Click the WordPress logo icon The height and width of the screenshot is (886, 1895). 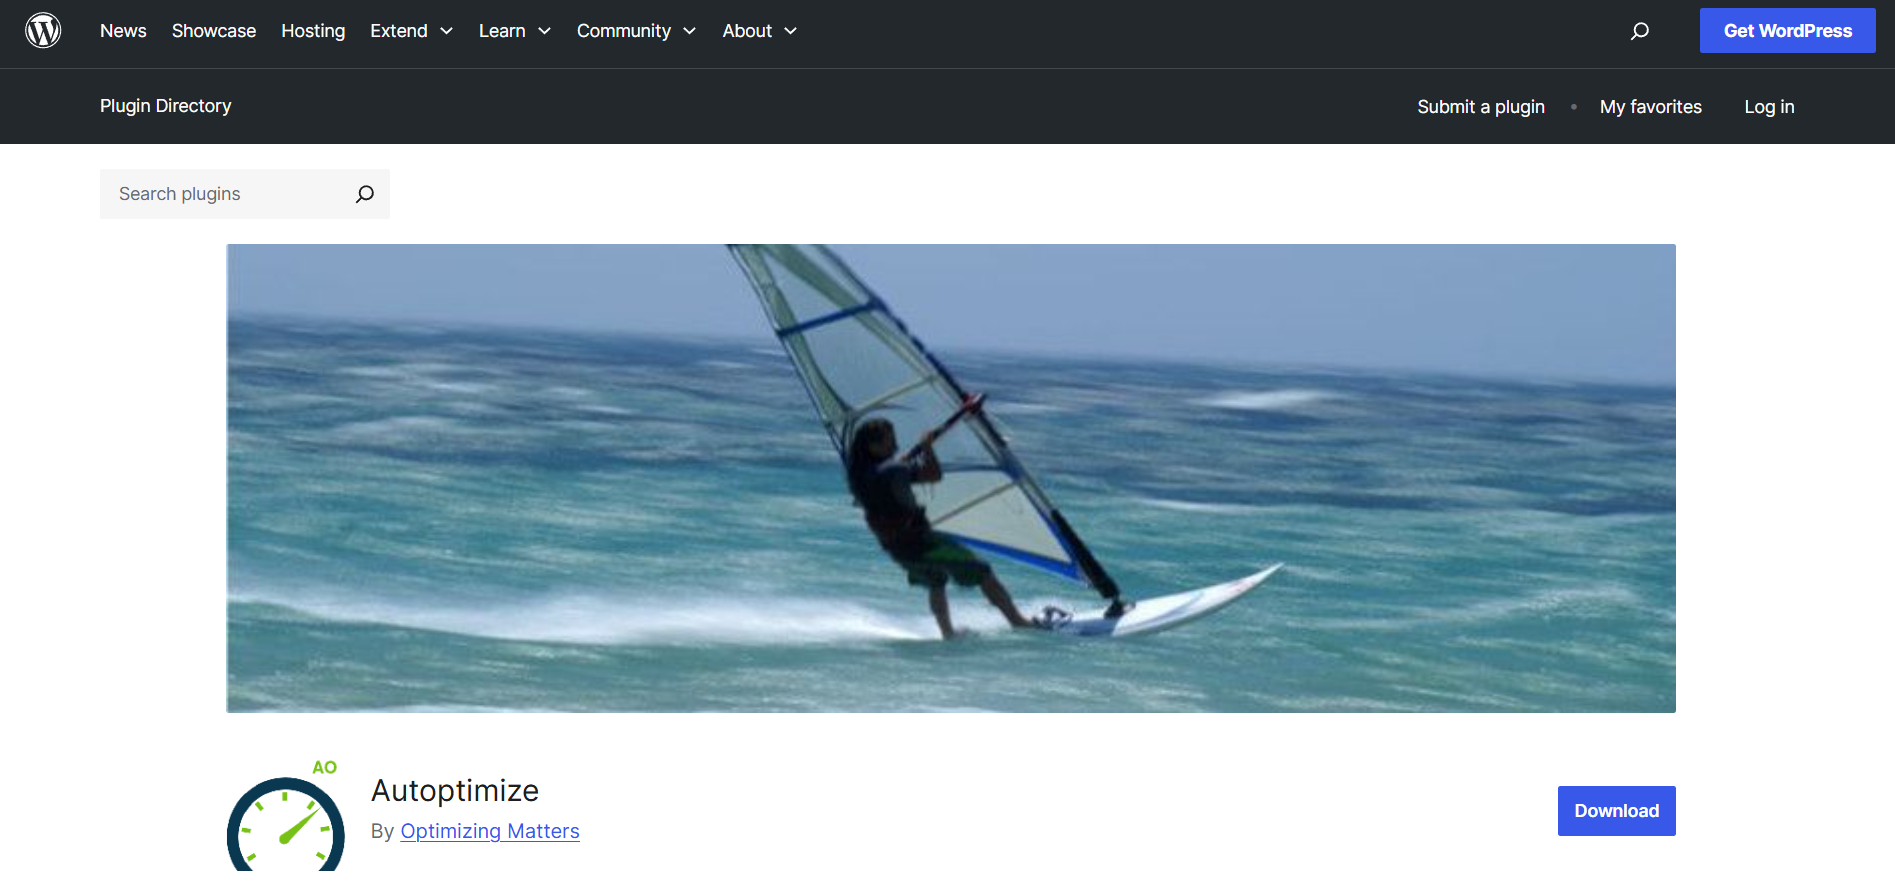[x=43, y=31]
